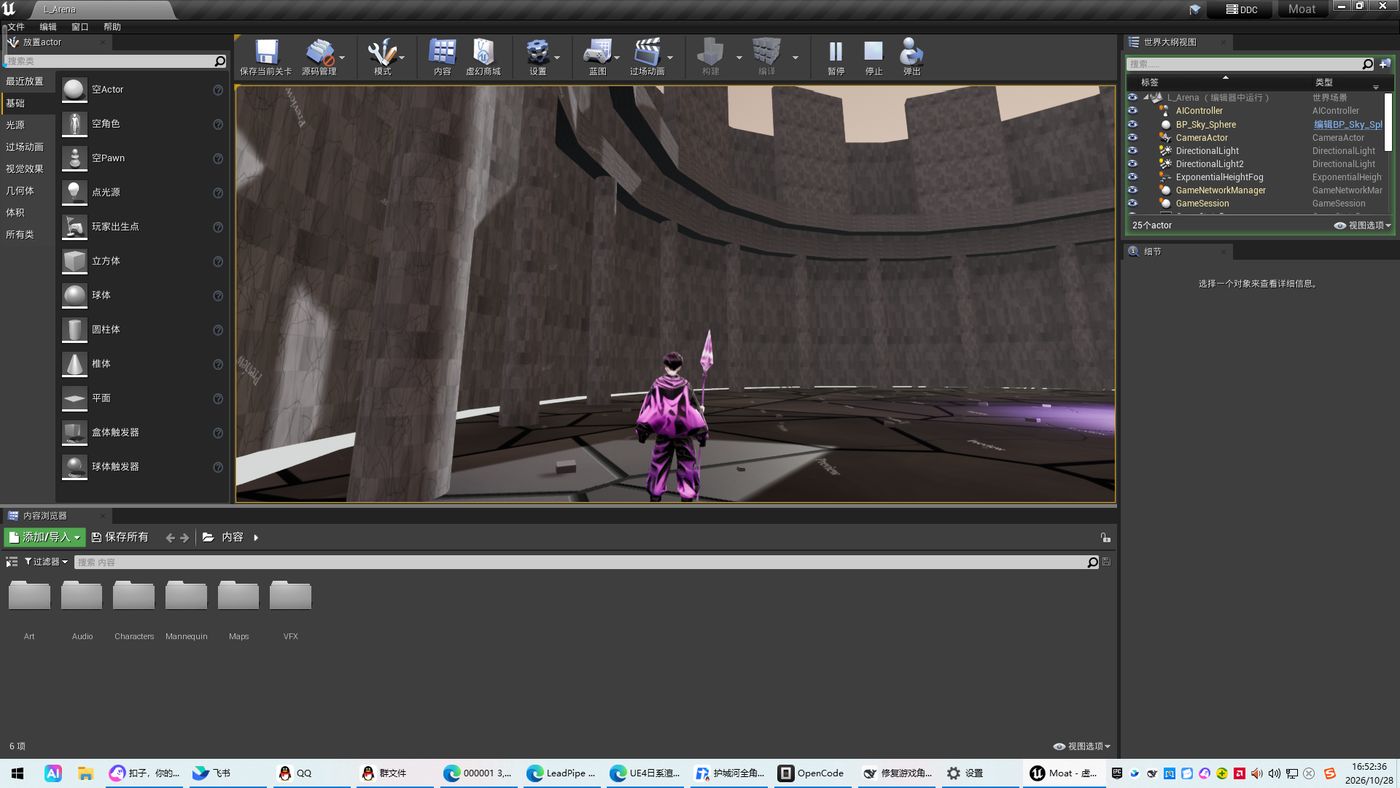Toggle visibility eye for AIController

click(x=1132, y=111)
